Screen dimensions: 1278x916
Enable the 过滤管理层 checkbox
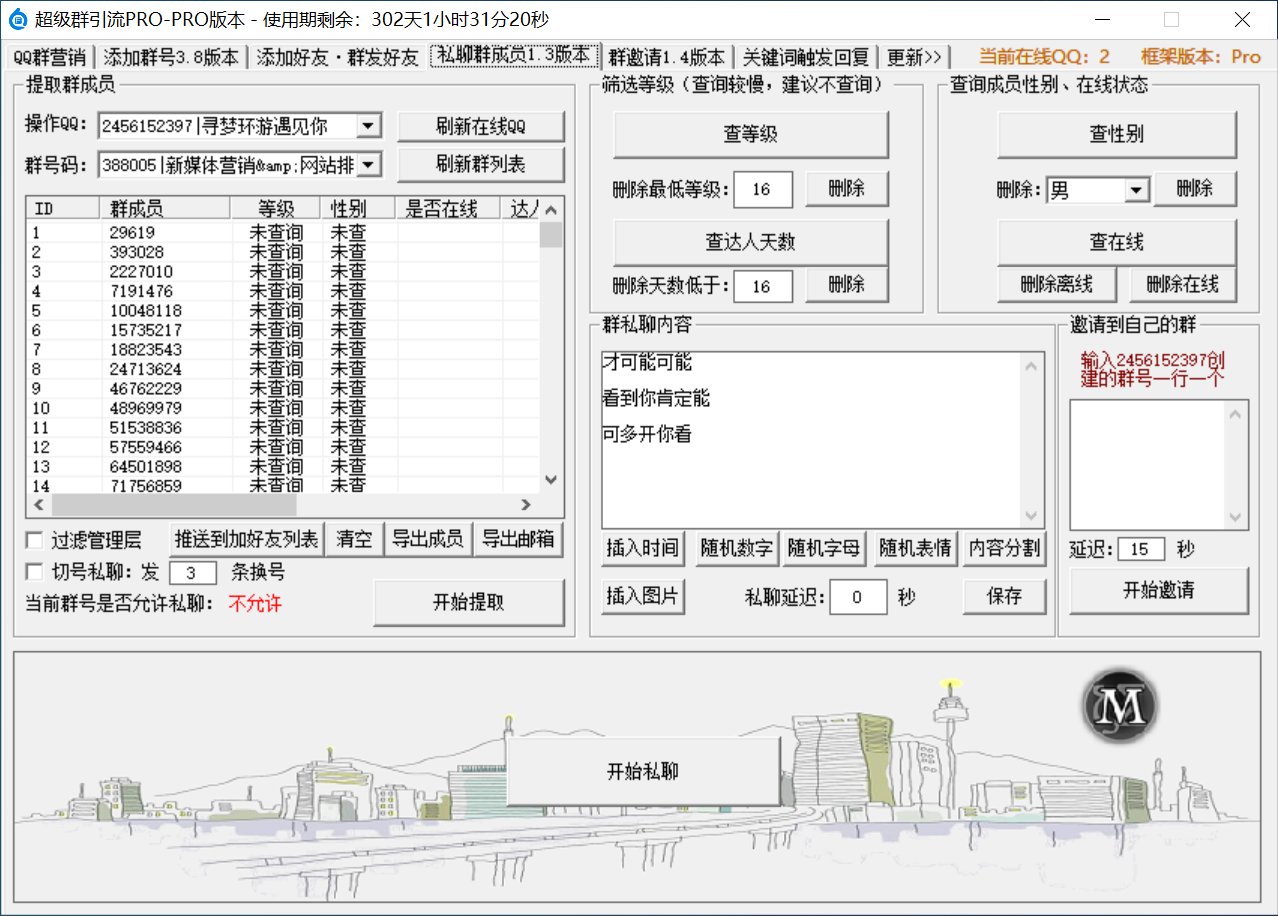[x=35, y=541]
